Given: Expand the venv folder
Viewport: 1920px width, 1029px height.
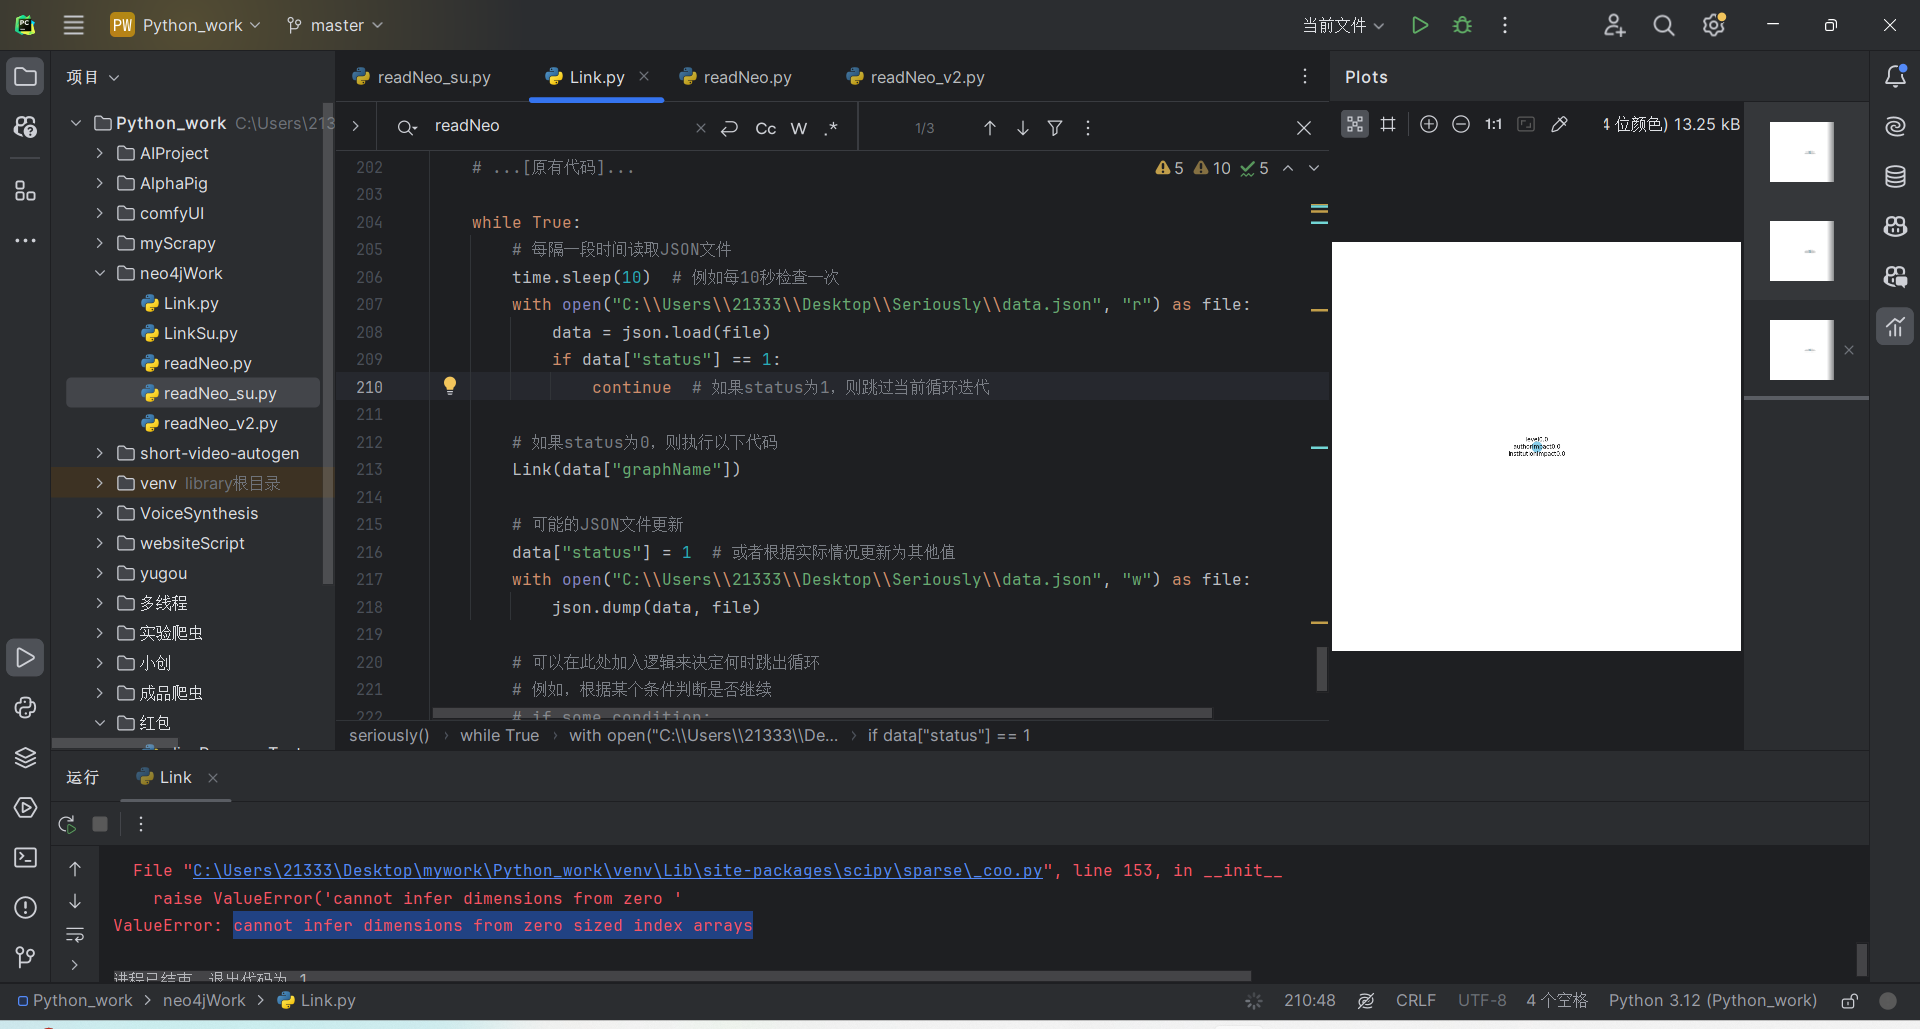Looking at the screenshot, I should (99, 483).
